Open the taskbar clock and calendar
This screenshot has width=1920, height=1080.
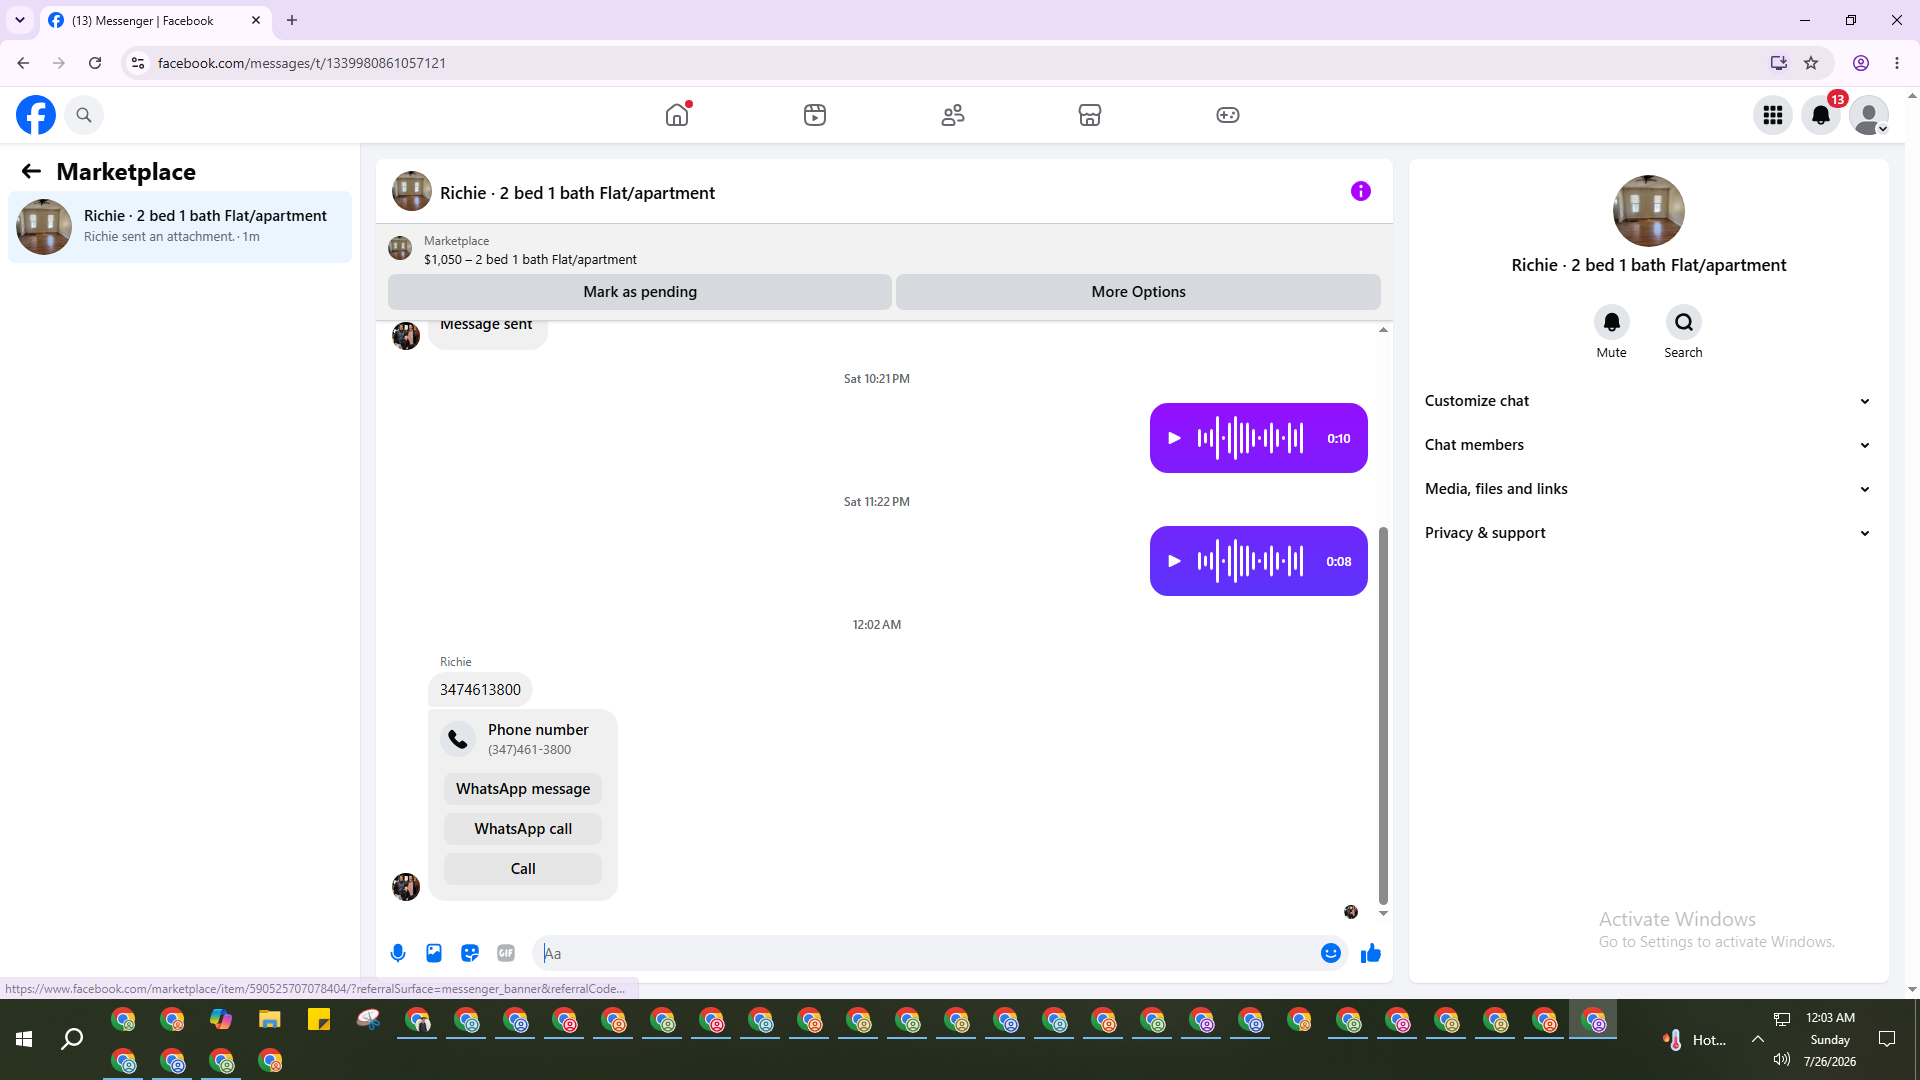pyautogui.click(x=1830, y=1040)
